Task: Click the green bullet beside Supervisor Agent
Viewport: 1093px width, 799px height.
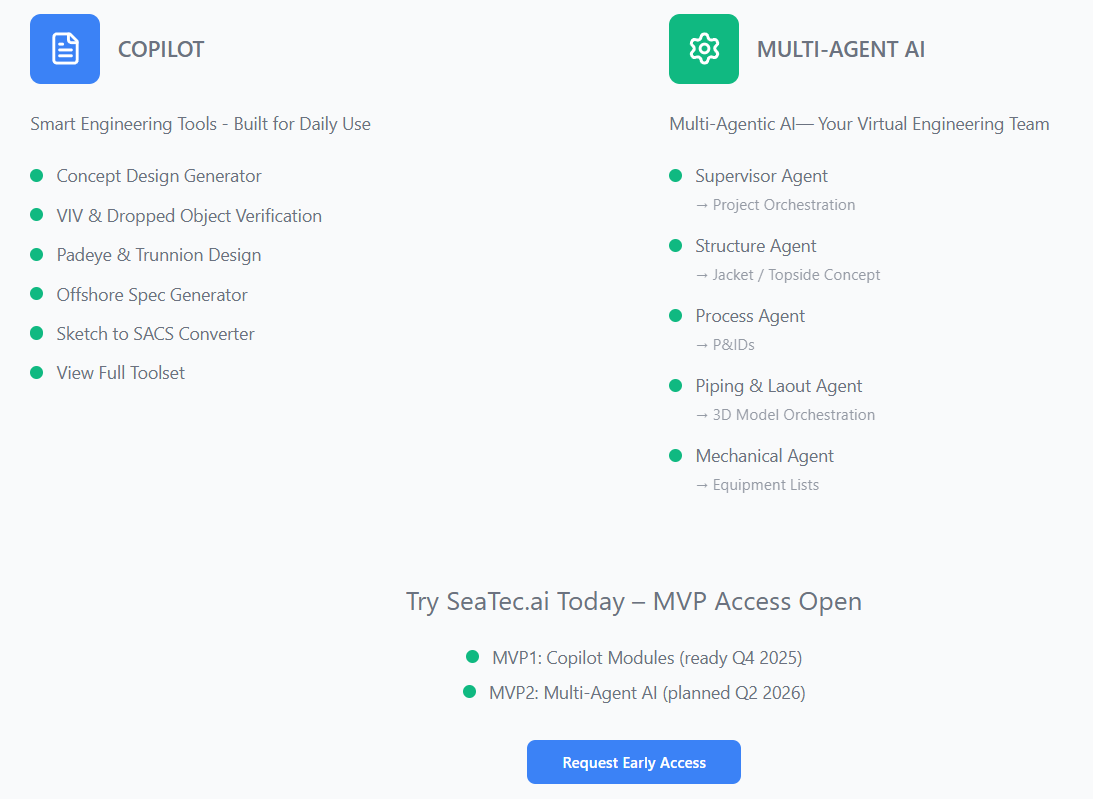Action: [x=676, y=176]
